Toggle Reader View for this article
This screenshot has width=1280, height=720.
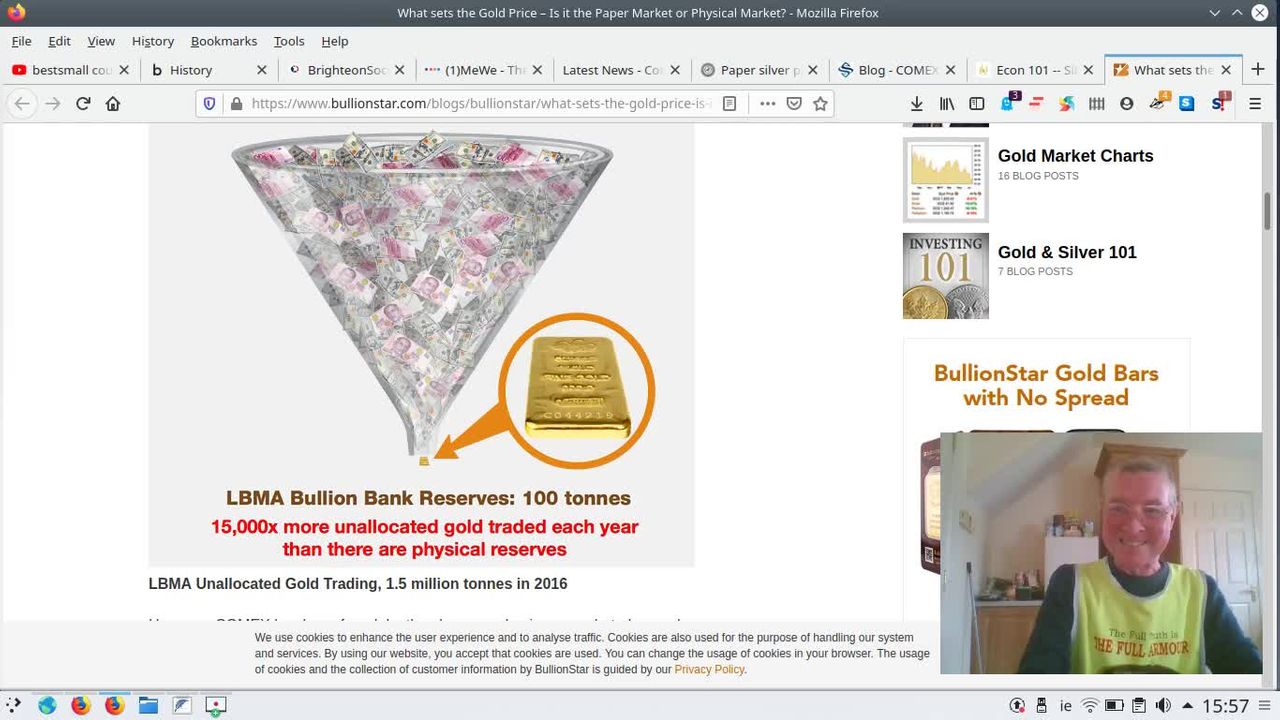(730, 104)
